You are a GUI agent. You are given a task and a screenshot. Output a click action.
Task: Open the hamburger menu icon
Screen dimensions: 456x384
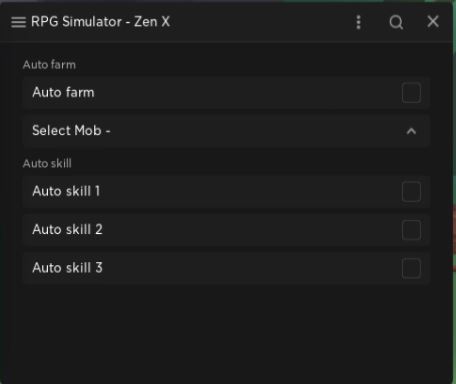point(18,22)
